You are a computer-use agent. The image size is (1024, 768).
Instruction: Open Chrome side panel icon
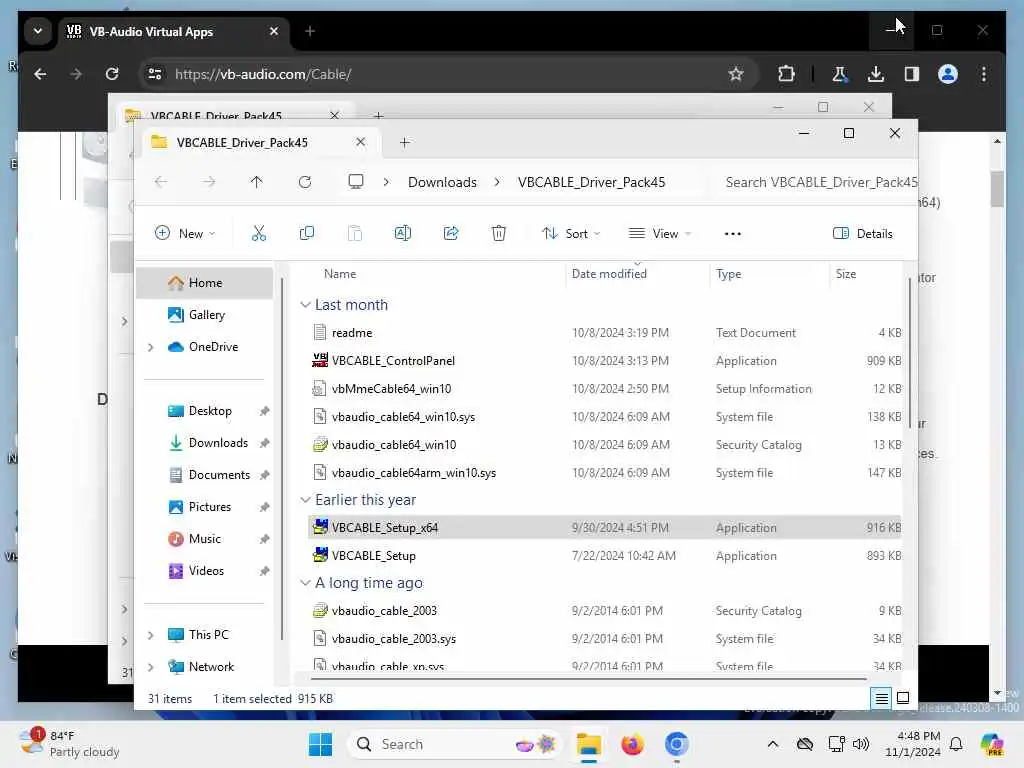[x=912, y=74]
